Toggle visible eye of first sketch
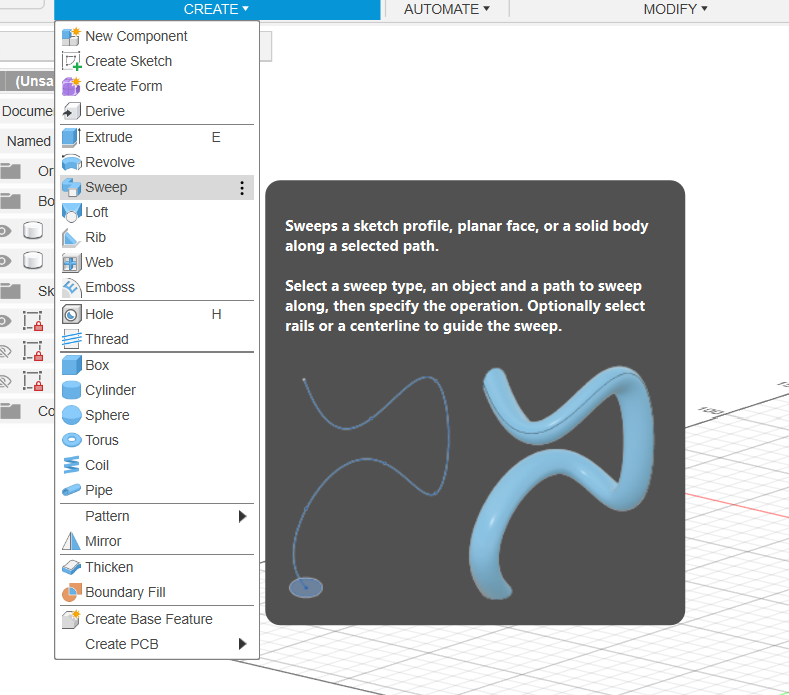 (5, 321)
